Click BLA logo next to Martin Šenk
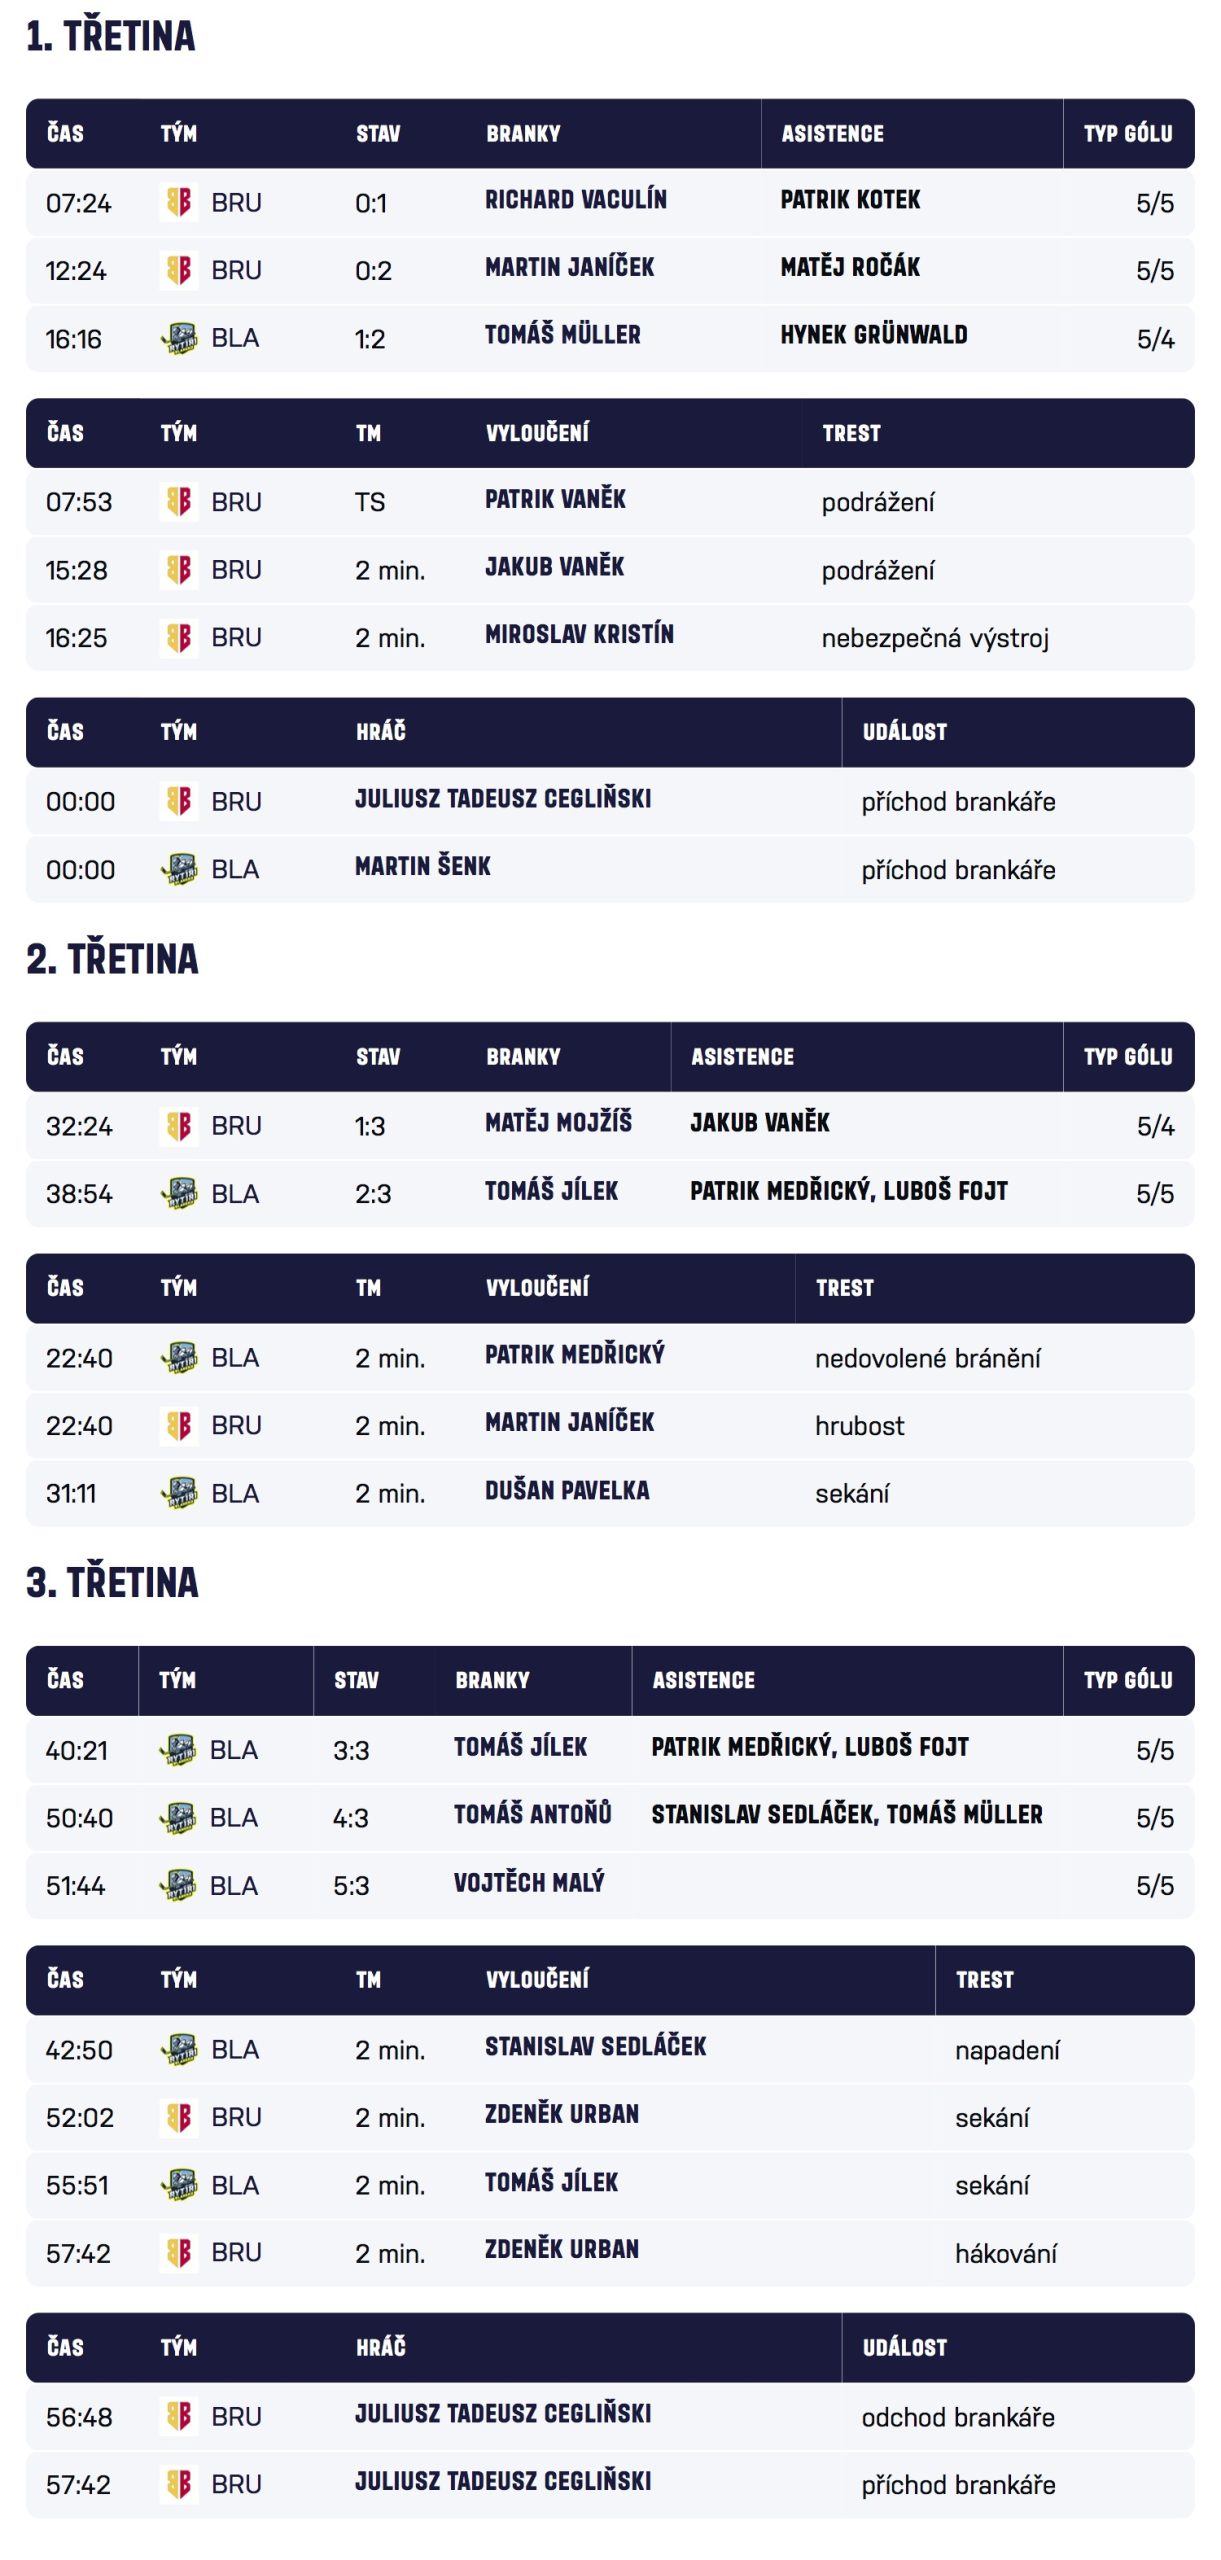Screen dimensions: 1221x2560 click(x=179, y=869)
